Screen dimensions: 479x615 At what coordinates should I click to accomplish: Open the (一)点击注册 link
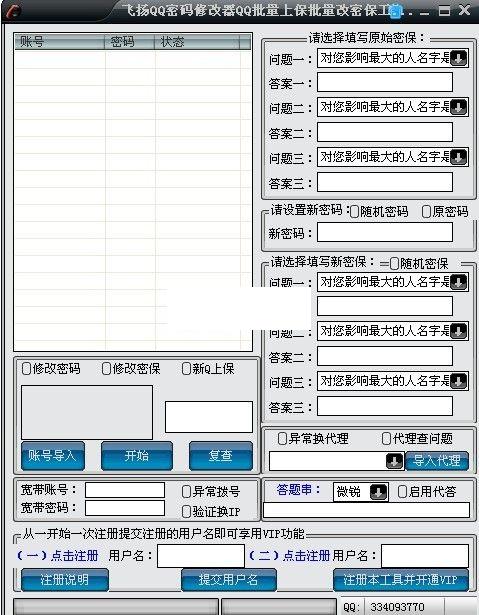pyautogui.click(x=58, y=555)
